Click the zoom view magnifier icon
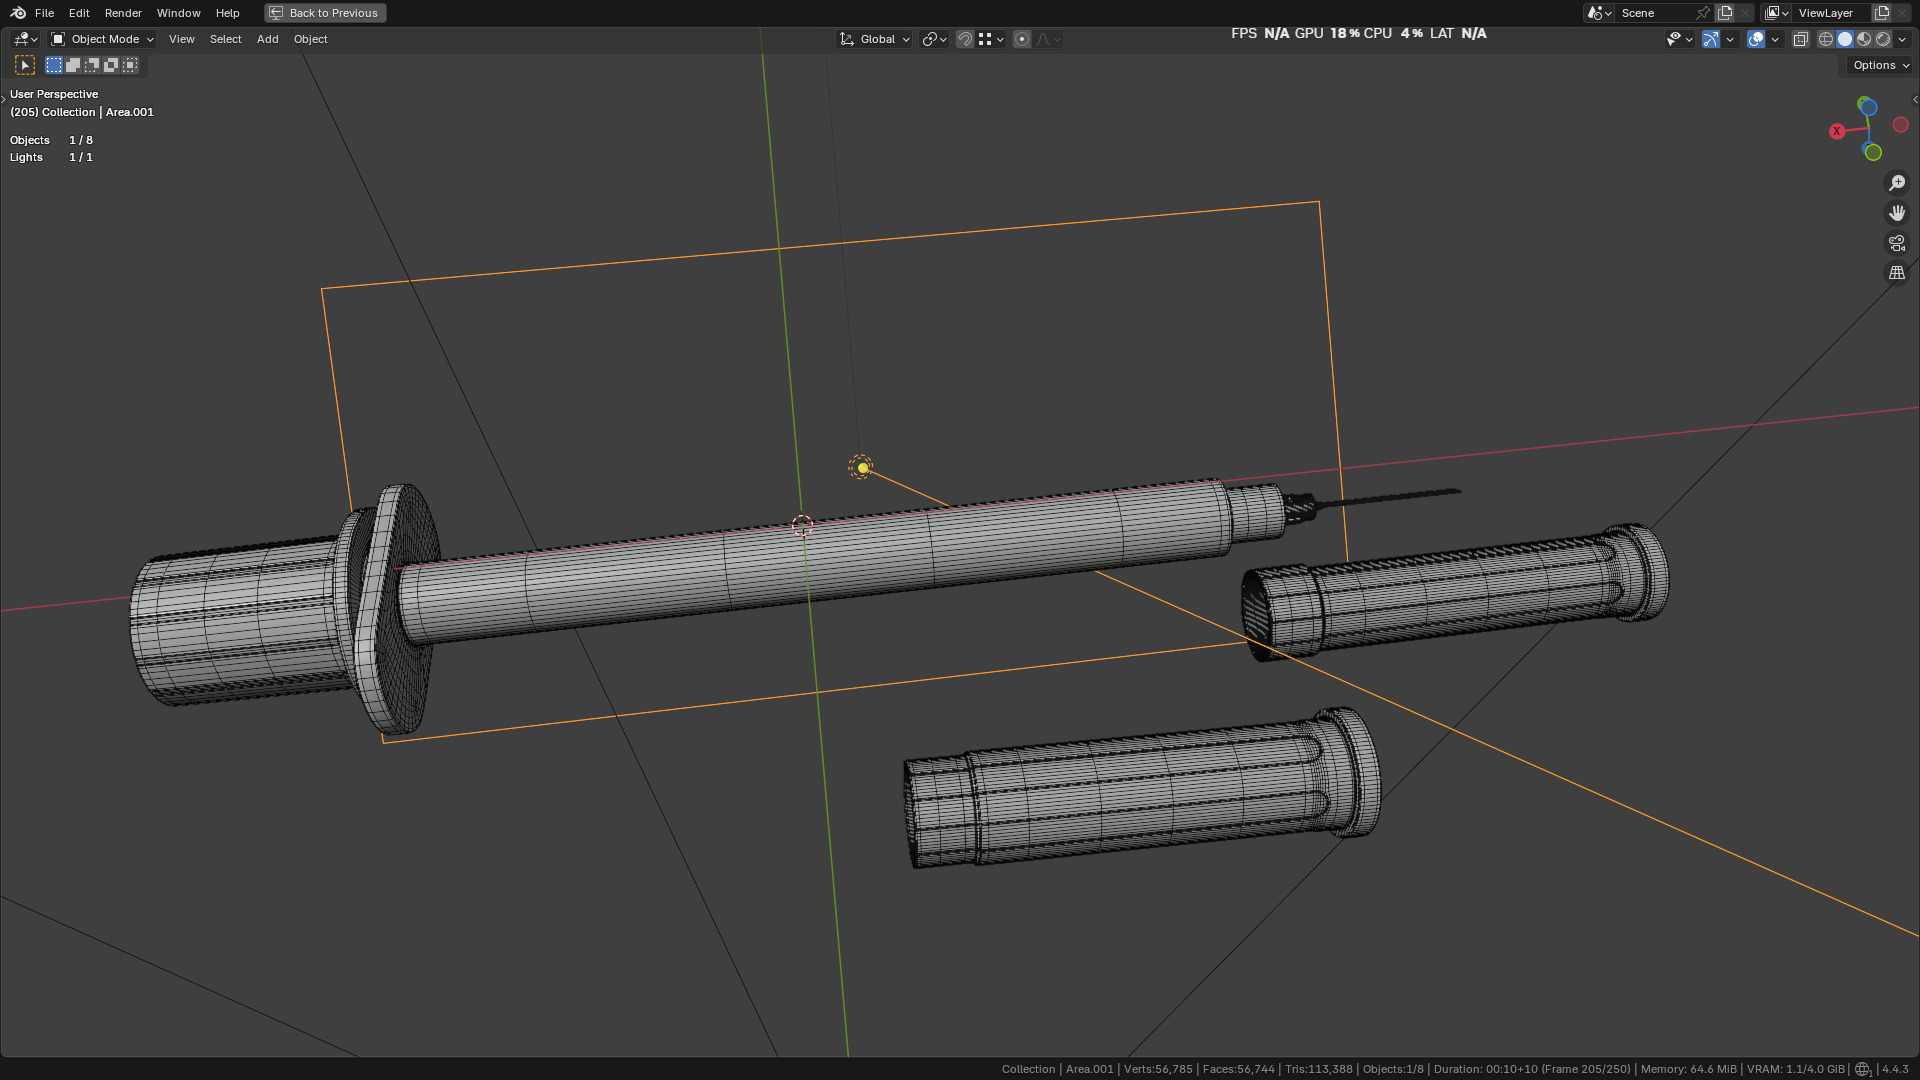1920x1080 pixels. tap(1897, 183)
